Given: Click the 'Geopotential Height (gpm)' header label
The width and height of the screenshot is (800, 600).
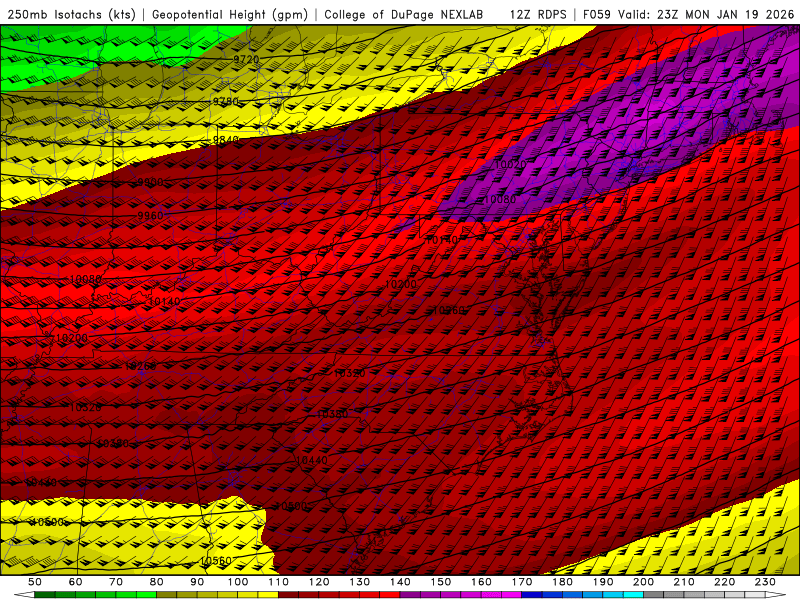Looking at the screenshot, I should [x=230, y=15].
